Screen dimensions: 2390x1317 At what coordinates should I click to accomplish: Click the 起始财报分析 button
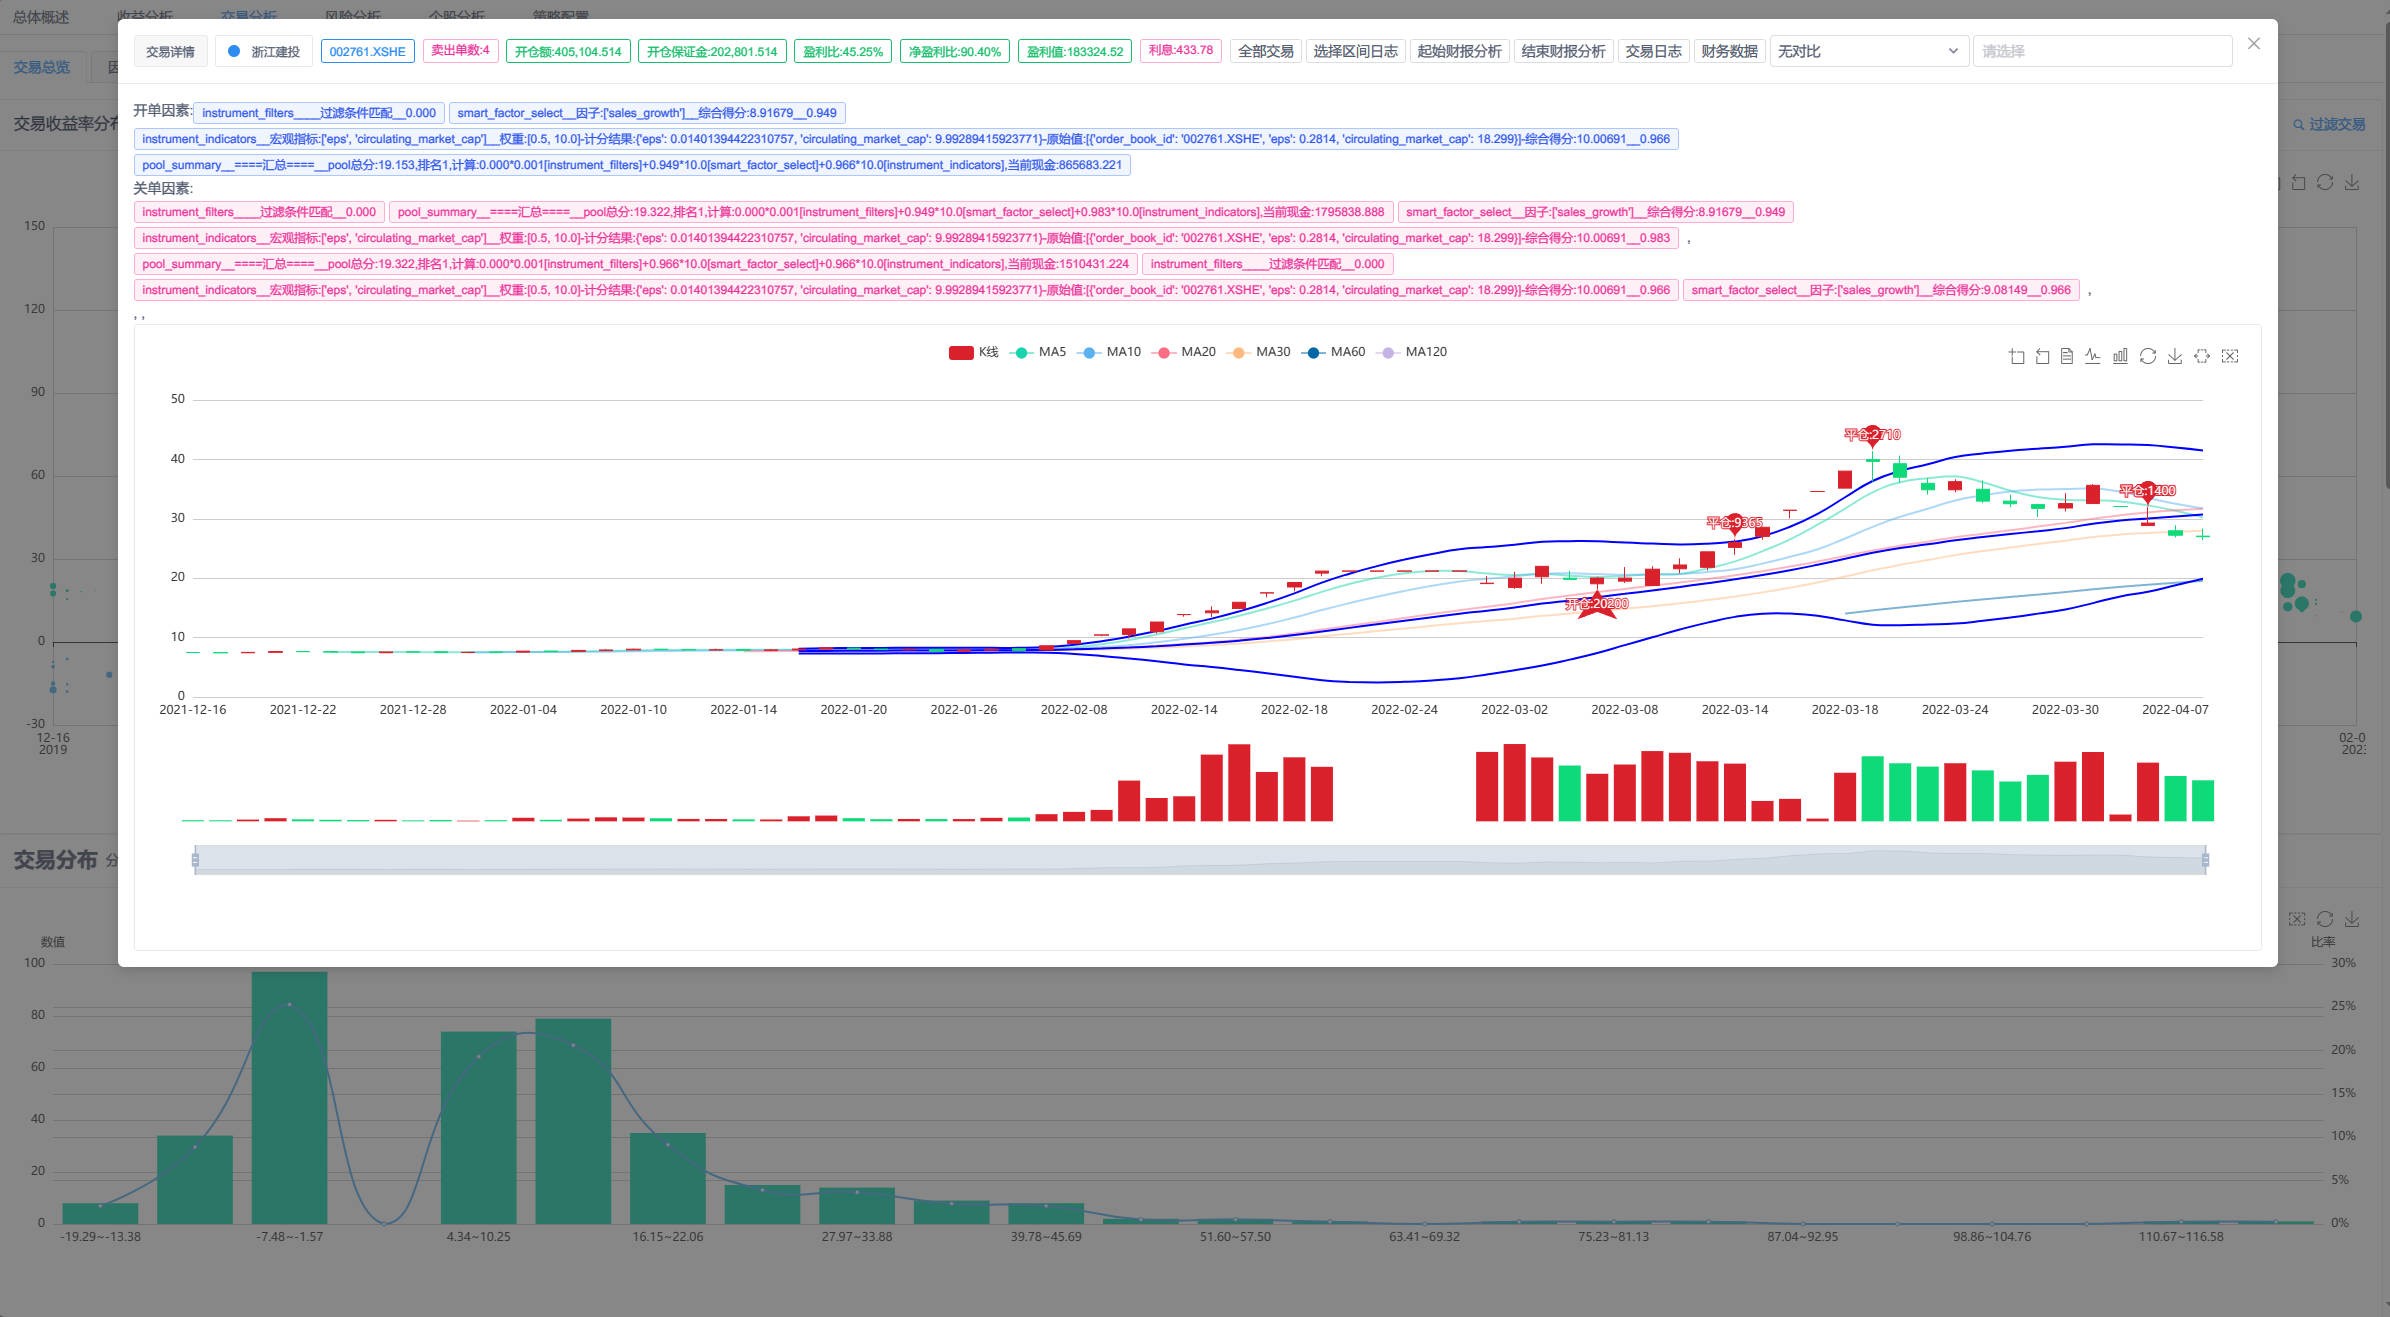click(x=1459, y=51)
